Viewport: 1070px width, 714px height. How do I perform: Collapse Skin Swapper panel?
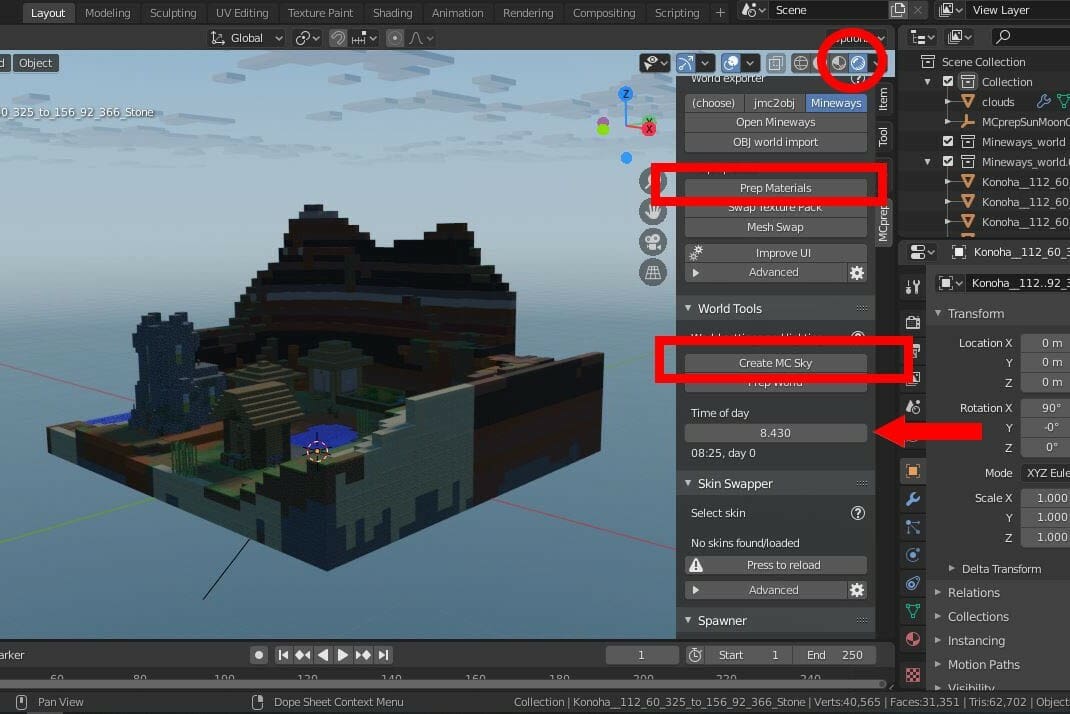point(688,483)
